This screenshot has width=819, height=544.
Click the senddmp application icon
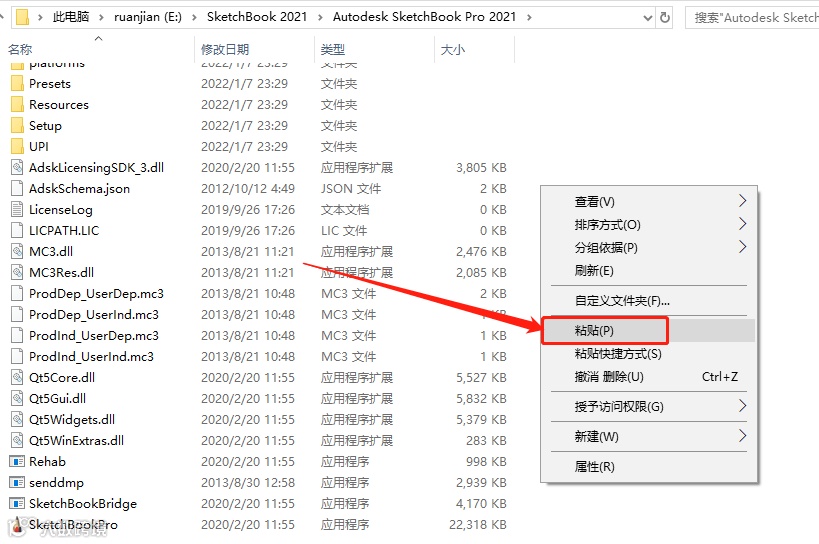pyautogui.click(x=17, y=482)
